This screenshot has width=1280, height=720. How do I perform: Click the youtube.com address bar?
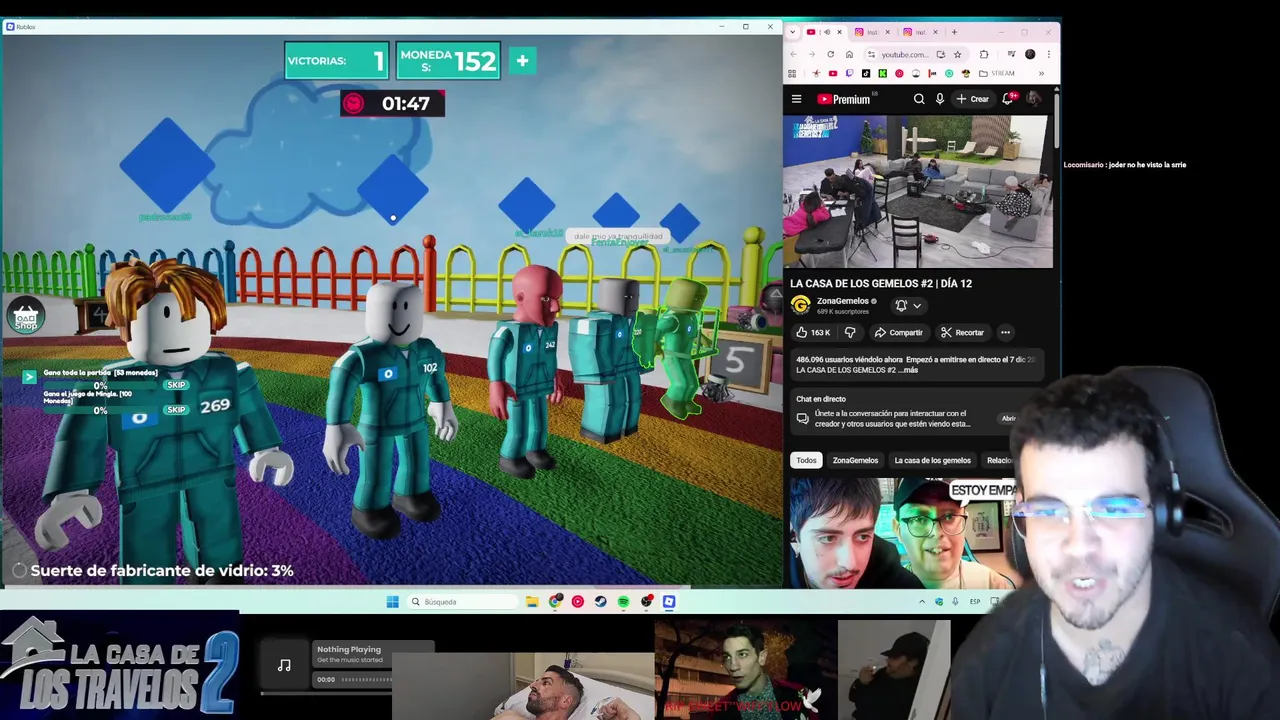[905, 54]
